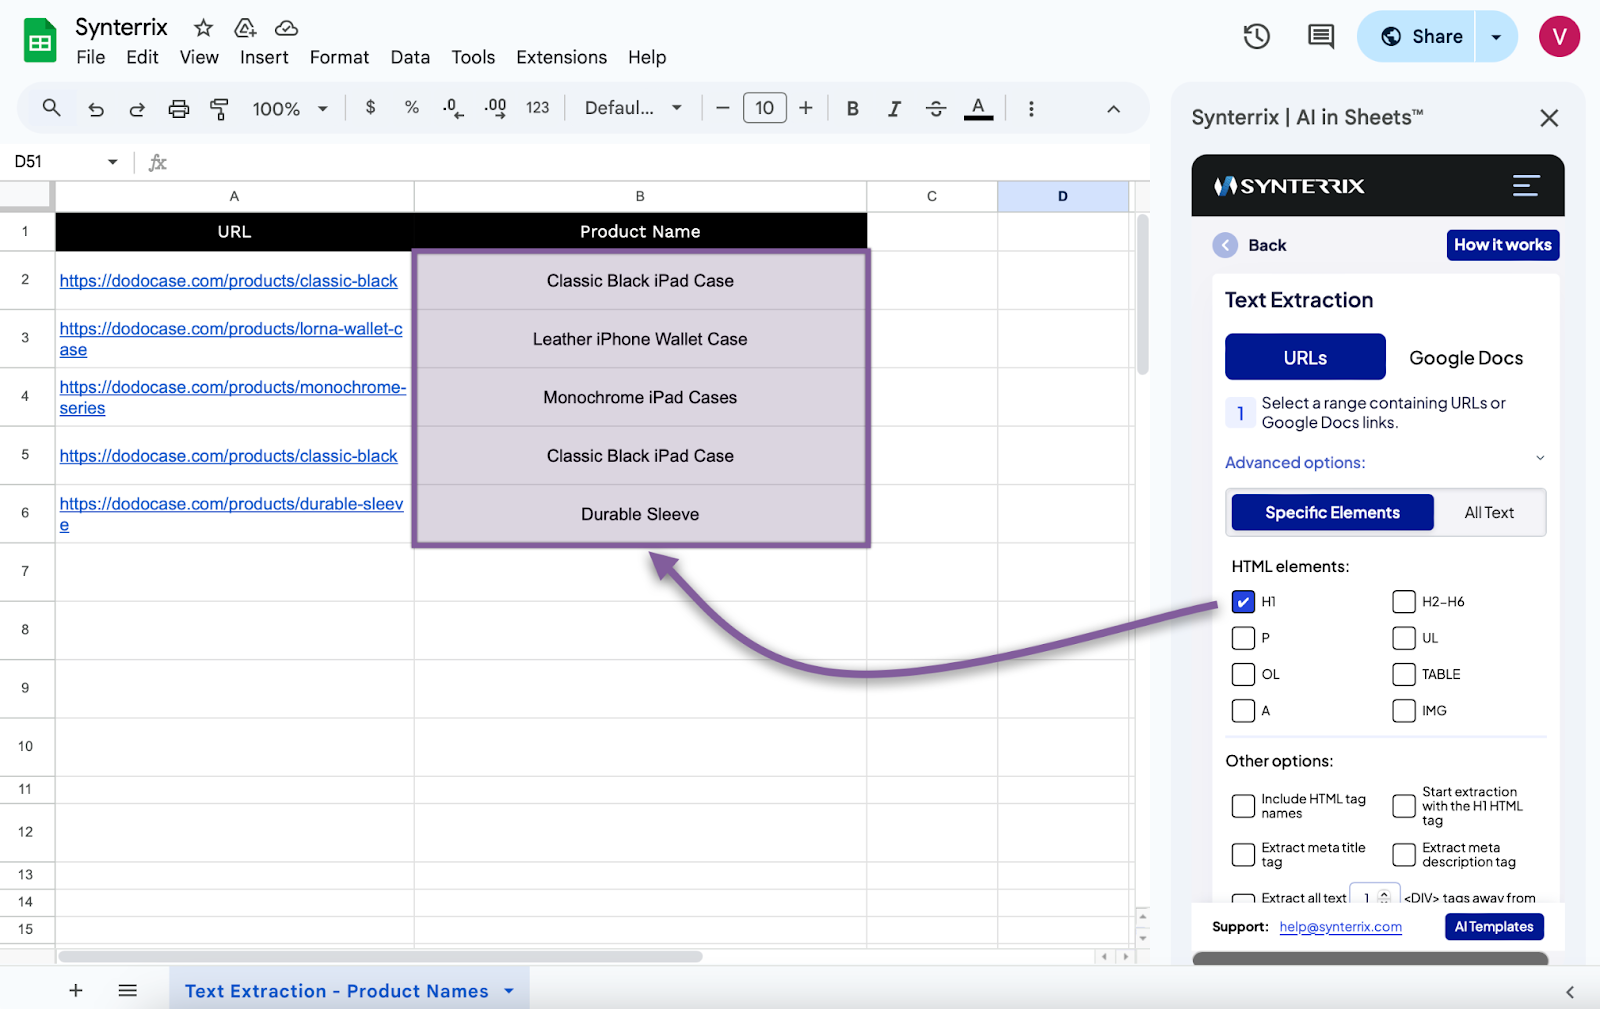This screenshot has width=1600, height=1009.
Task: Open the Share options dropdown arrow
Action: tap(1496, 37)
